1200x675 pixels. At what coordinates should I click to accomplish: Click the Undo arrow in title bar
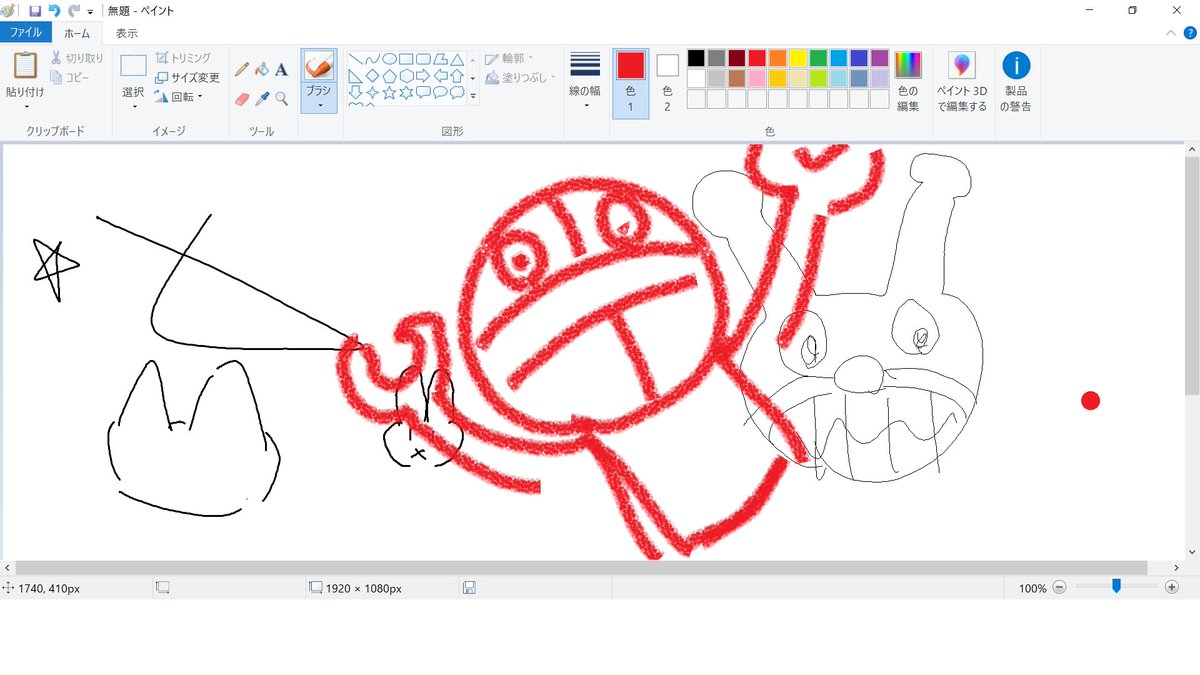click(x=54, y=10)
